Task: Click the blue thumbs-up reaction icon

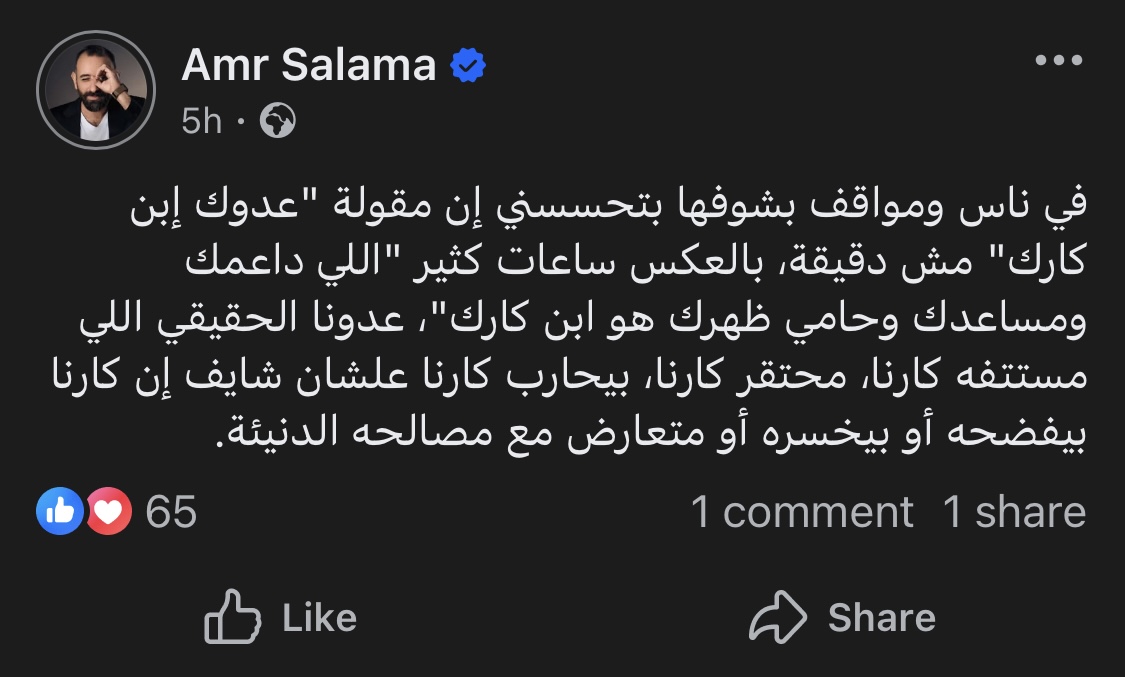Action: [59, 512]
